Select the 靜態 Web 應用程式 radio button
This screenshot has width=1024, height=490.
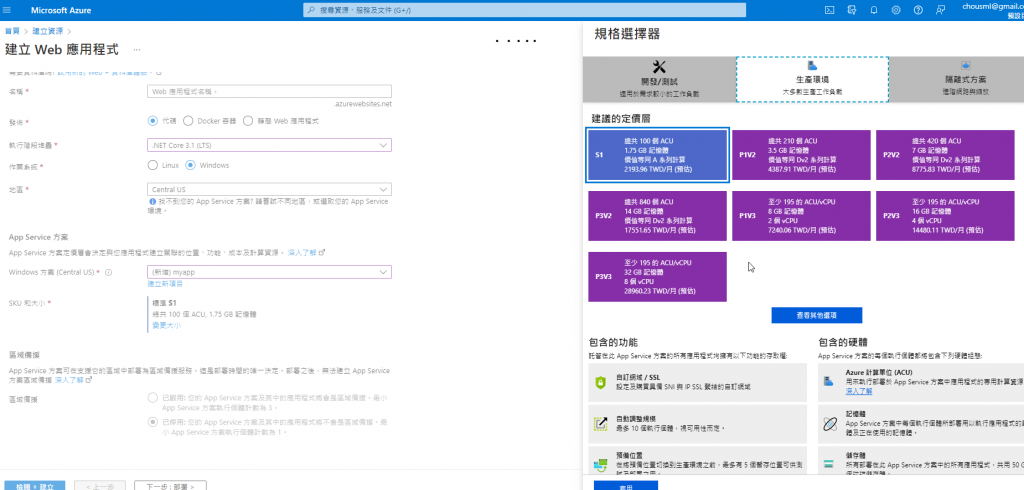click(x=248, y=120)
